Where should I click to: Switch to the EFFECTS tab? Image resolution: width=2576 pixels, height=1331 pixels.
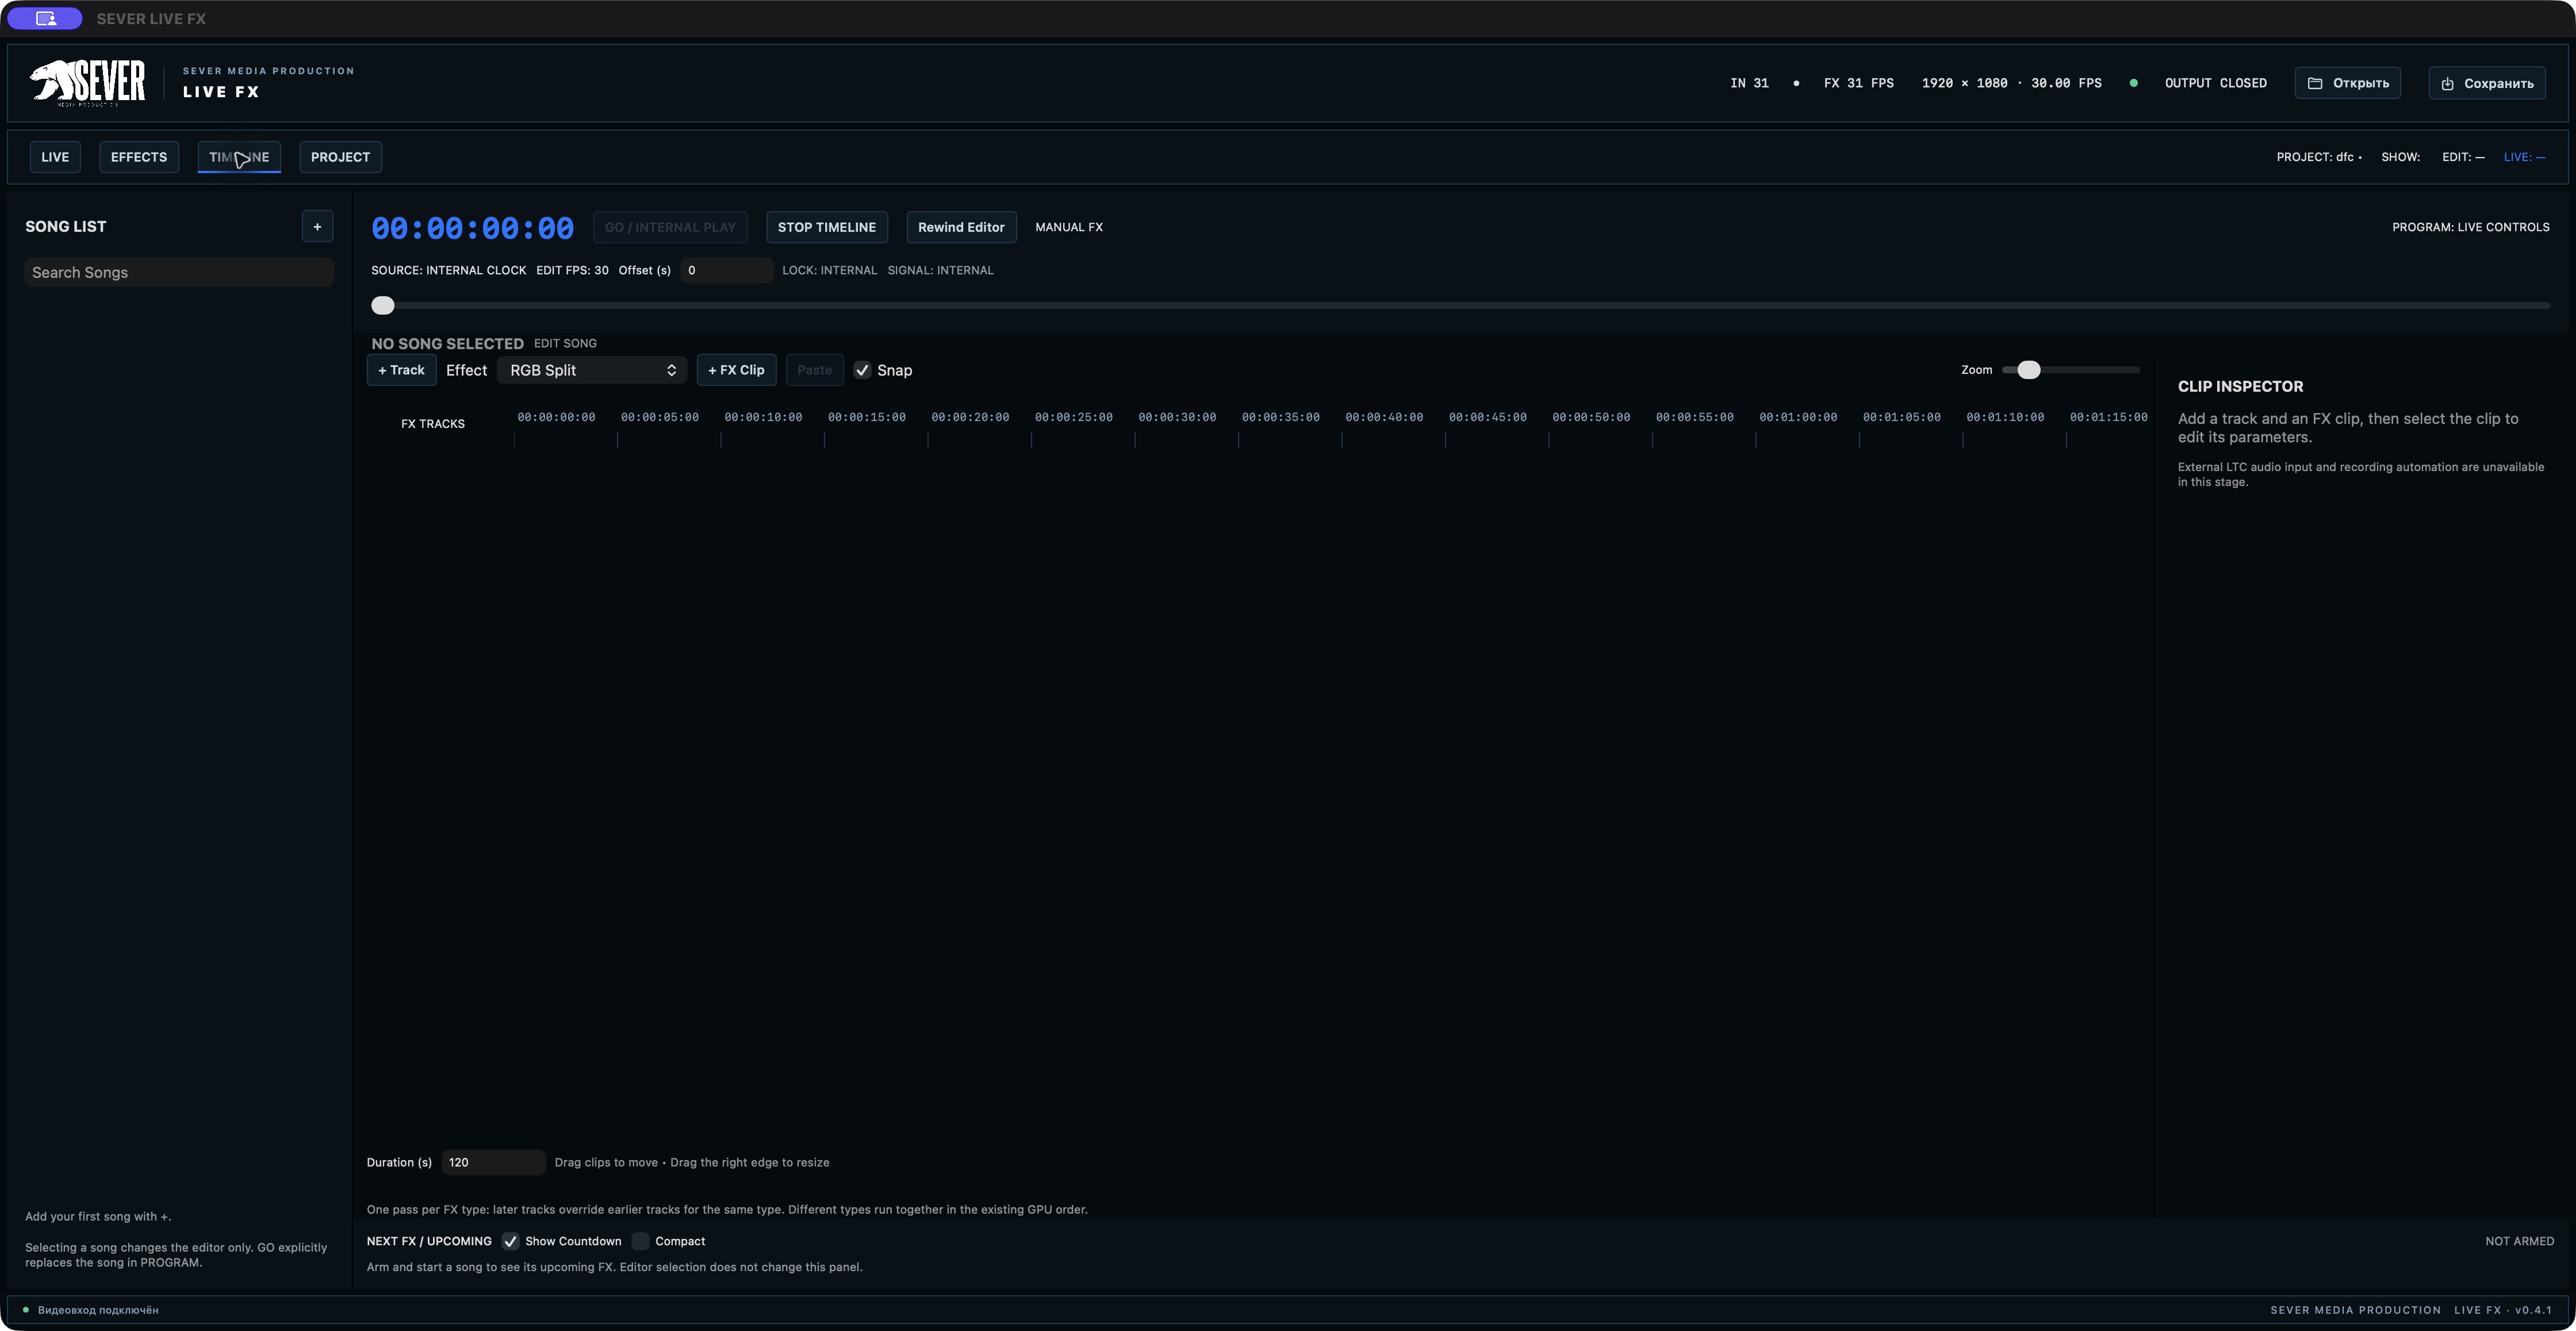139,157
